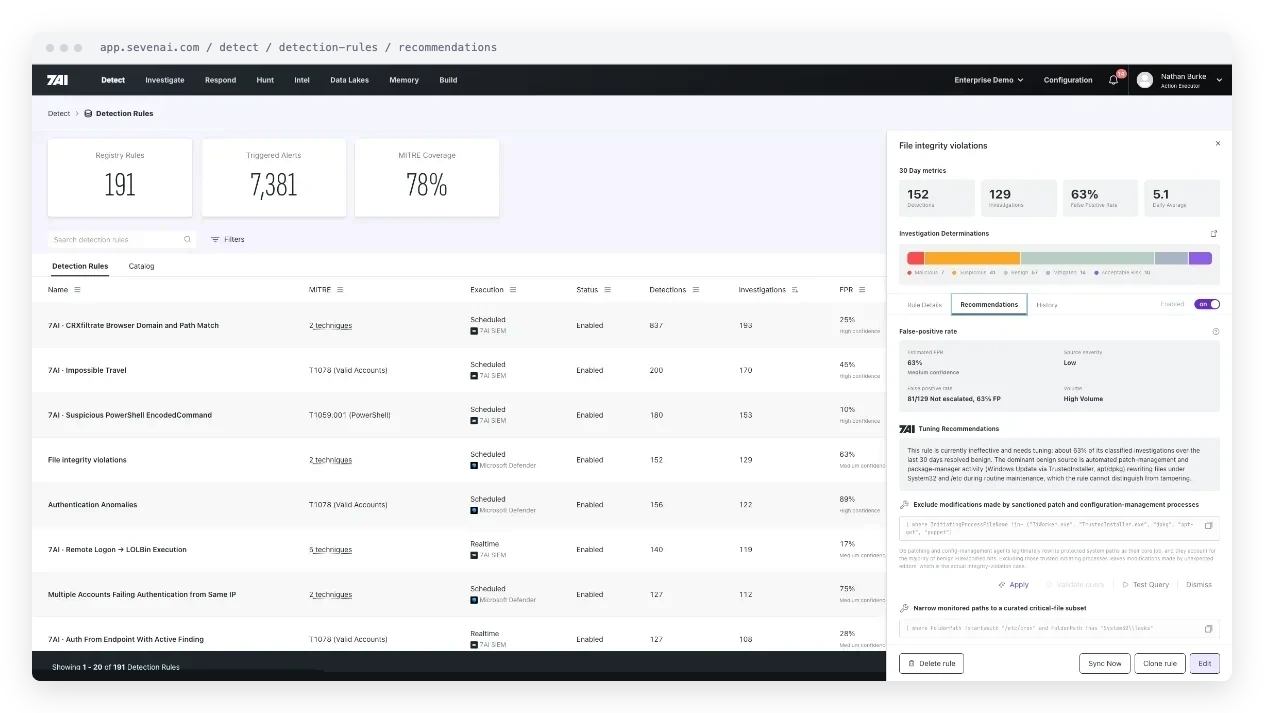The width and height of the screenshot is (1264, 713).
Task: Apply the exclude modifications recommendation
Action: [1013, 584]
